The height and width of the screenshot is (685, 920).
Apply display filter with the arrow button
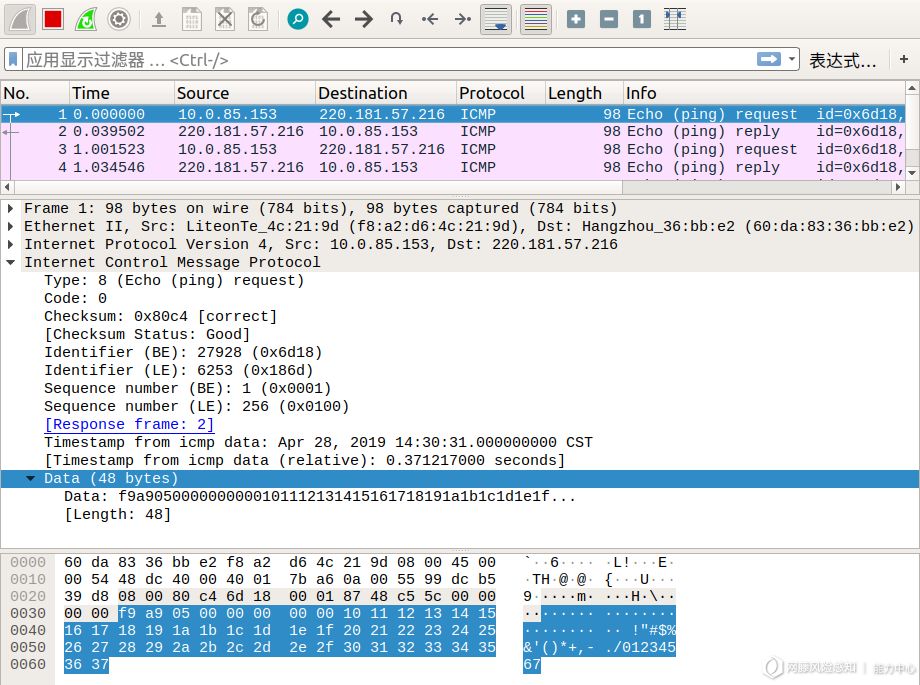coord(769,59)
